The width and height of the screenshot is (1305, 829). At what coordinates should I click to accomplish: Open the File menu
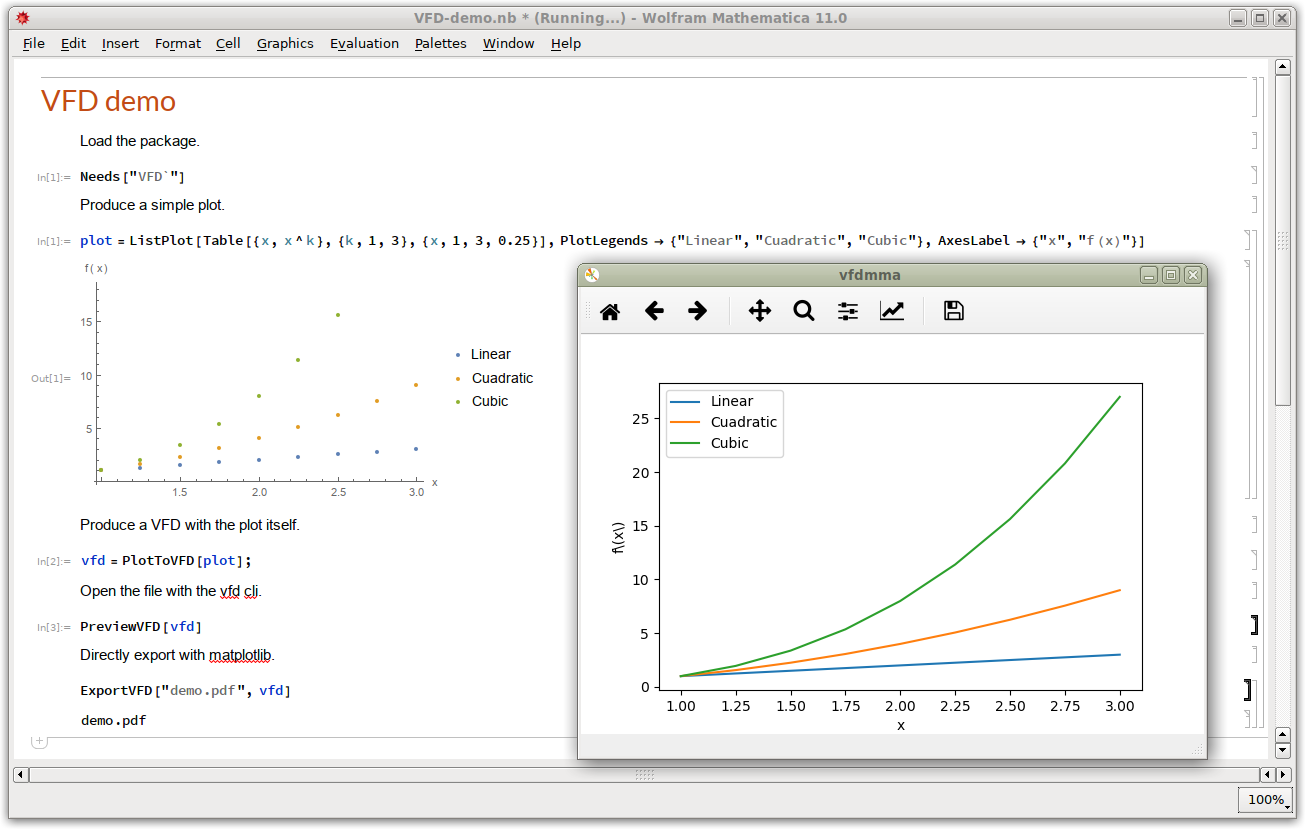pyautogui.click(x=34, y=43)
